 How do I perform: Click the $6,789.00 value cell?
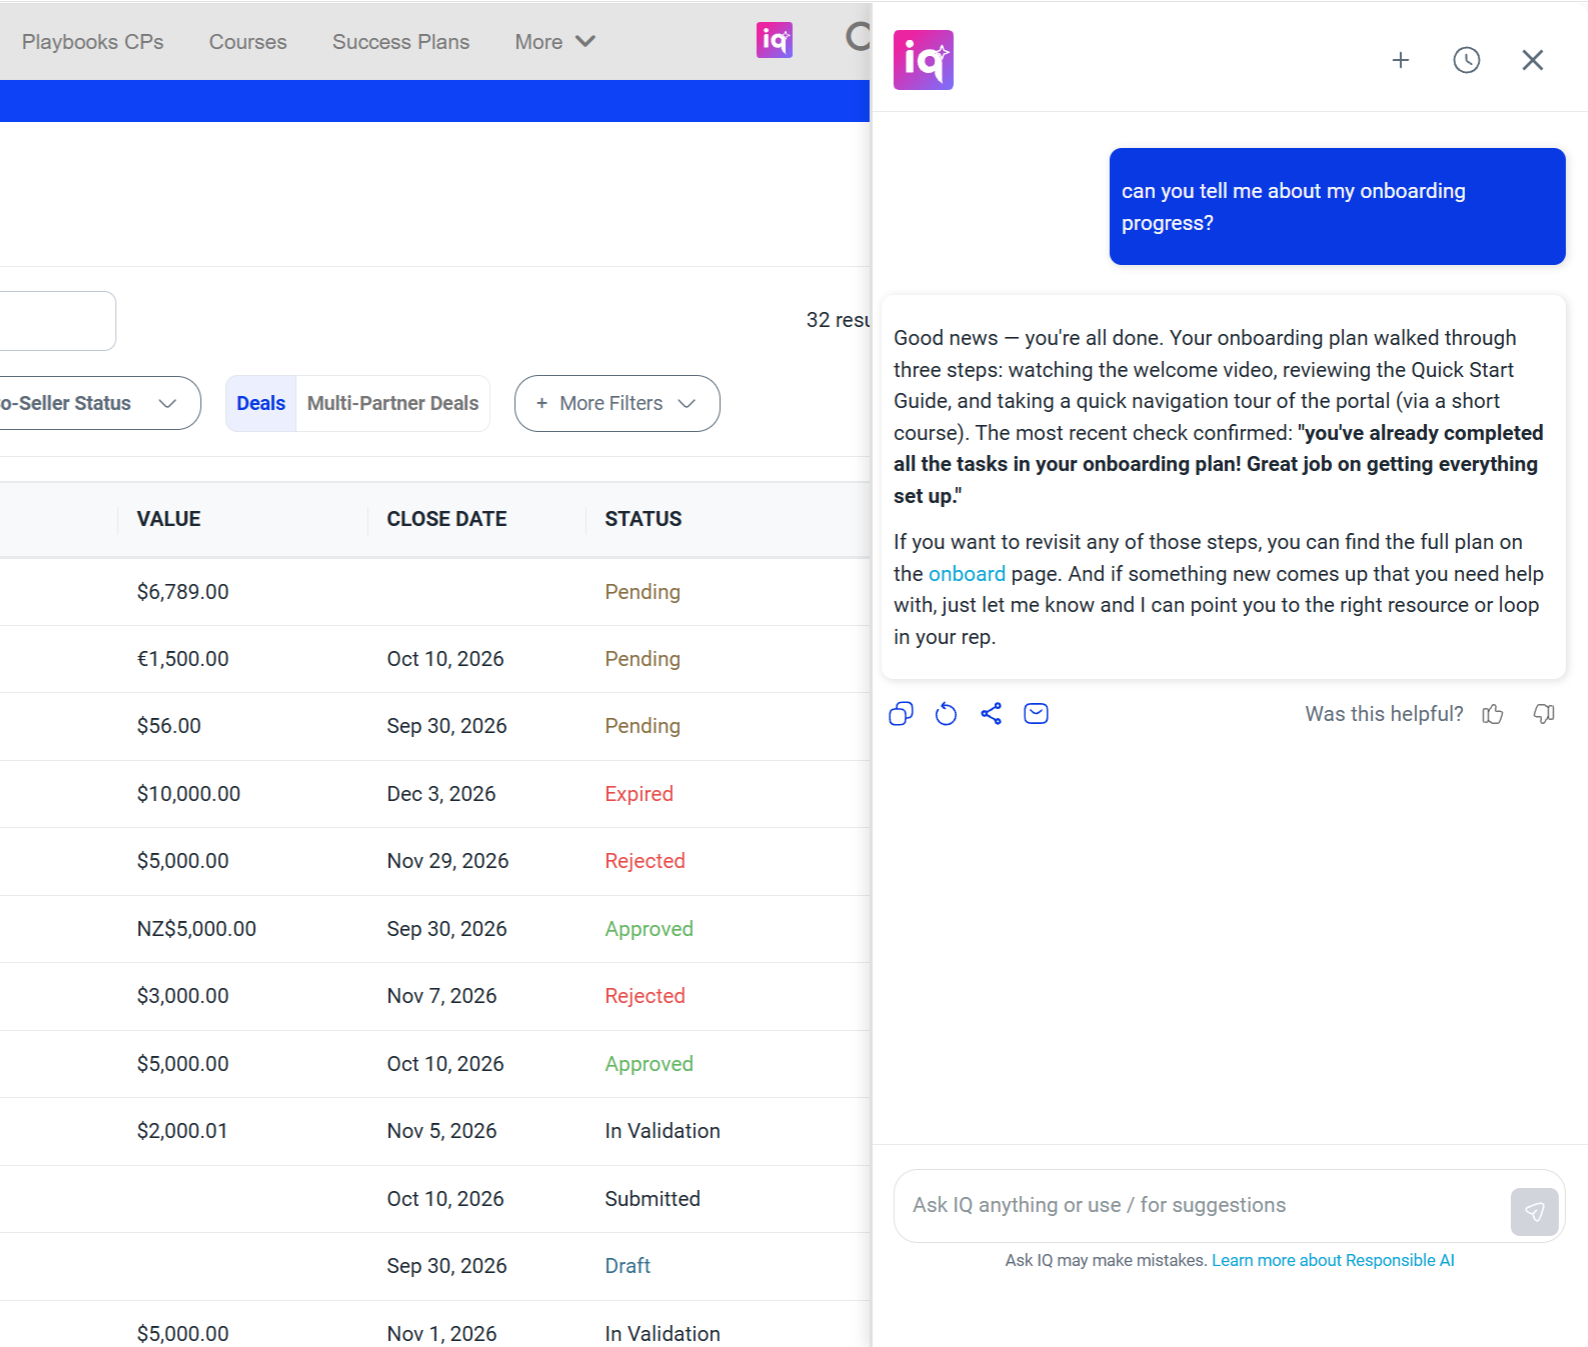point(183,592)
